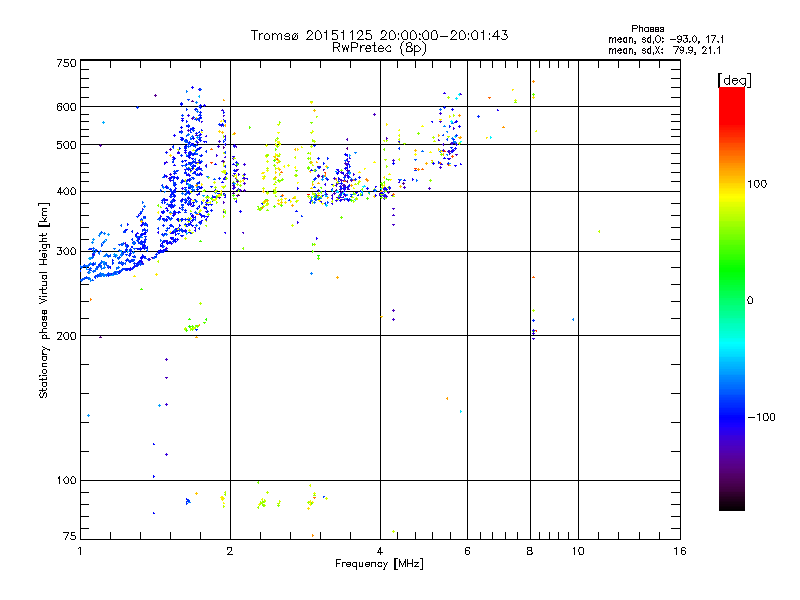This screenshot has width=800, height=600.
Task: Click the y-axis label '75'
Action: [x=70, y=536]
